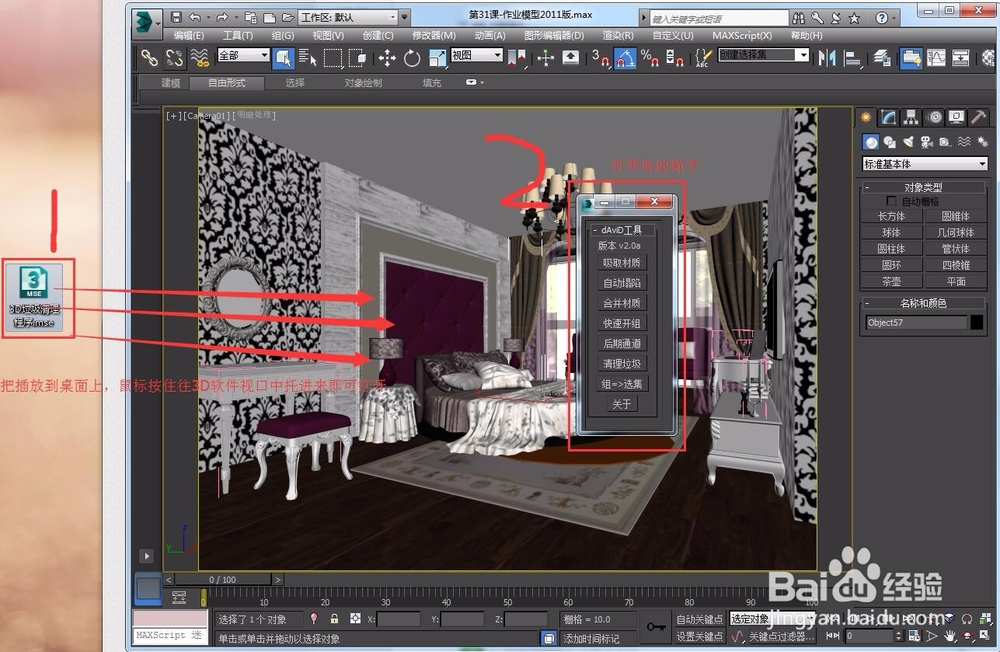The width and height of the screenshot is (1000, 652).
Task: Click the Mirror tool icon
Action: click(827, 58)
